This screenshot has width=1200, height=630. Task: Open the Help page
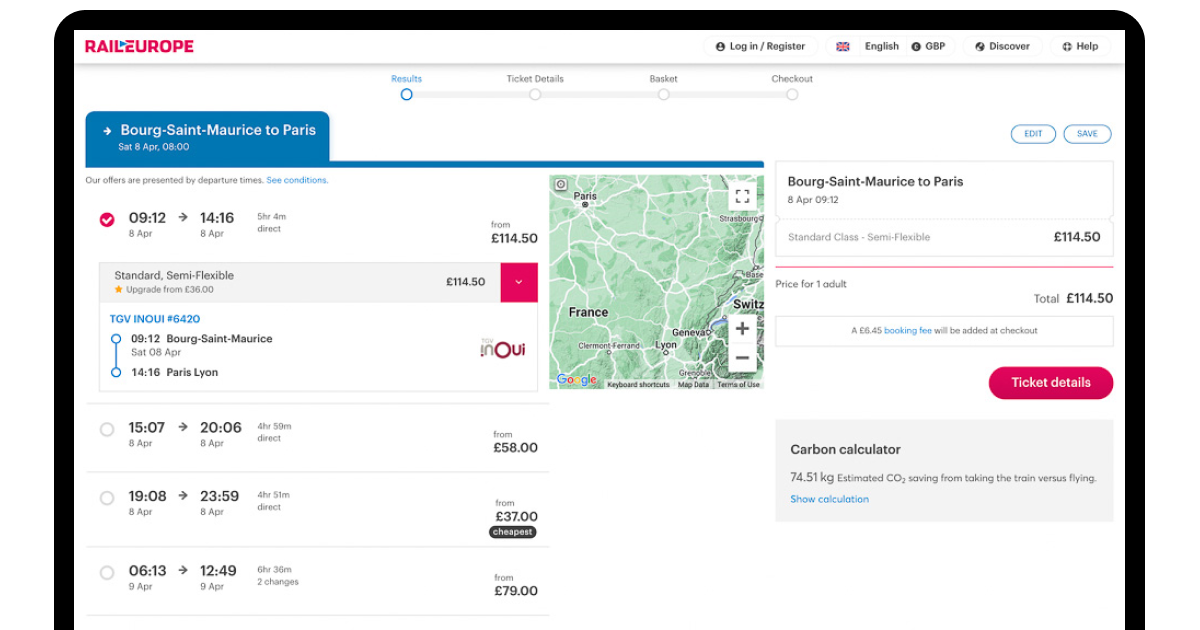pos(1080,46)
